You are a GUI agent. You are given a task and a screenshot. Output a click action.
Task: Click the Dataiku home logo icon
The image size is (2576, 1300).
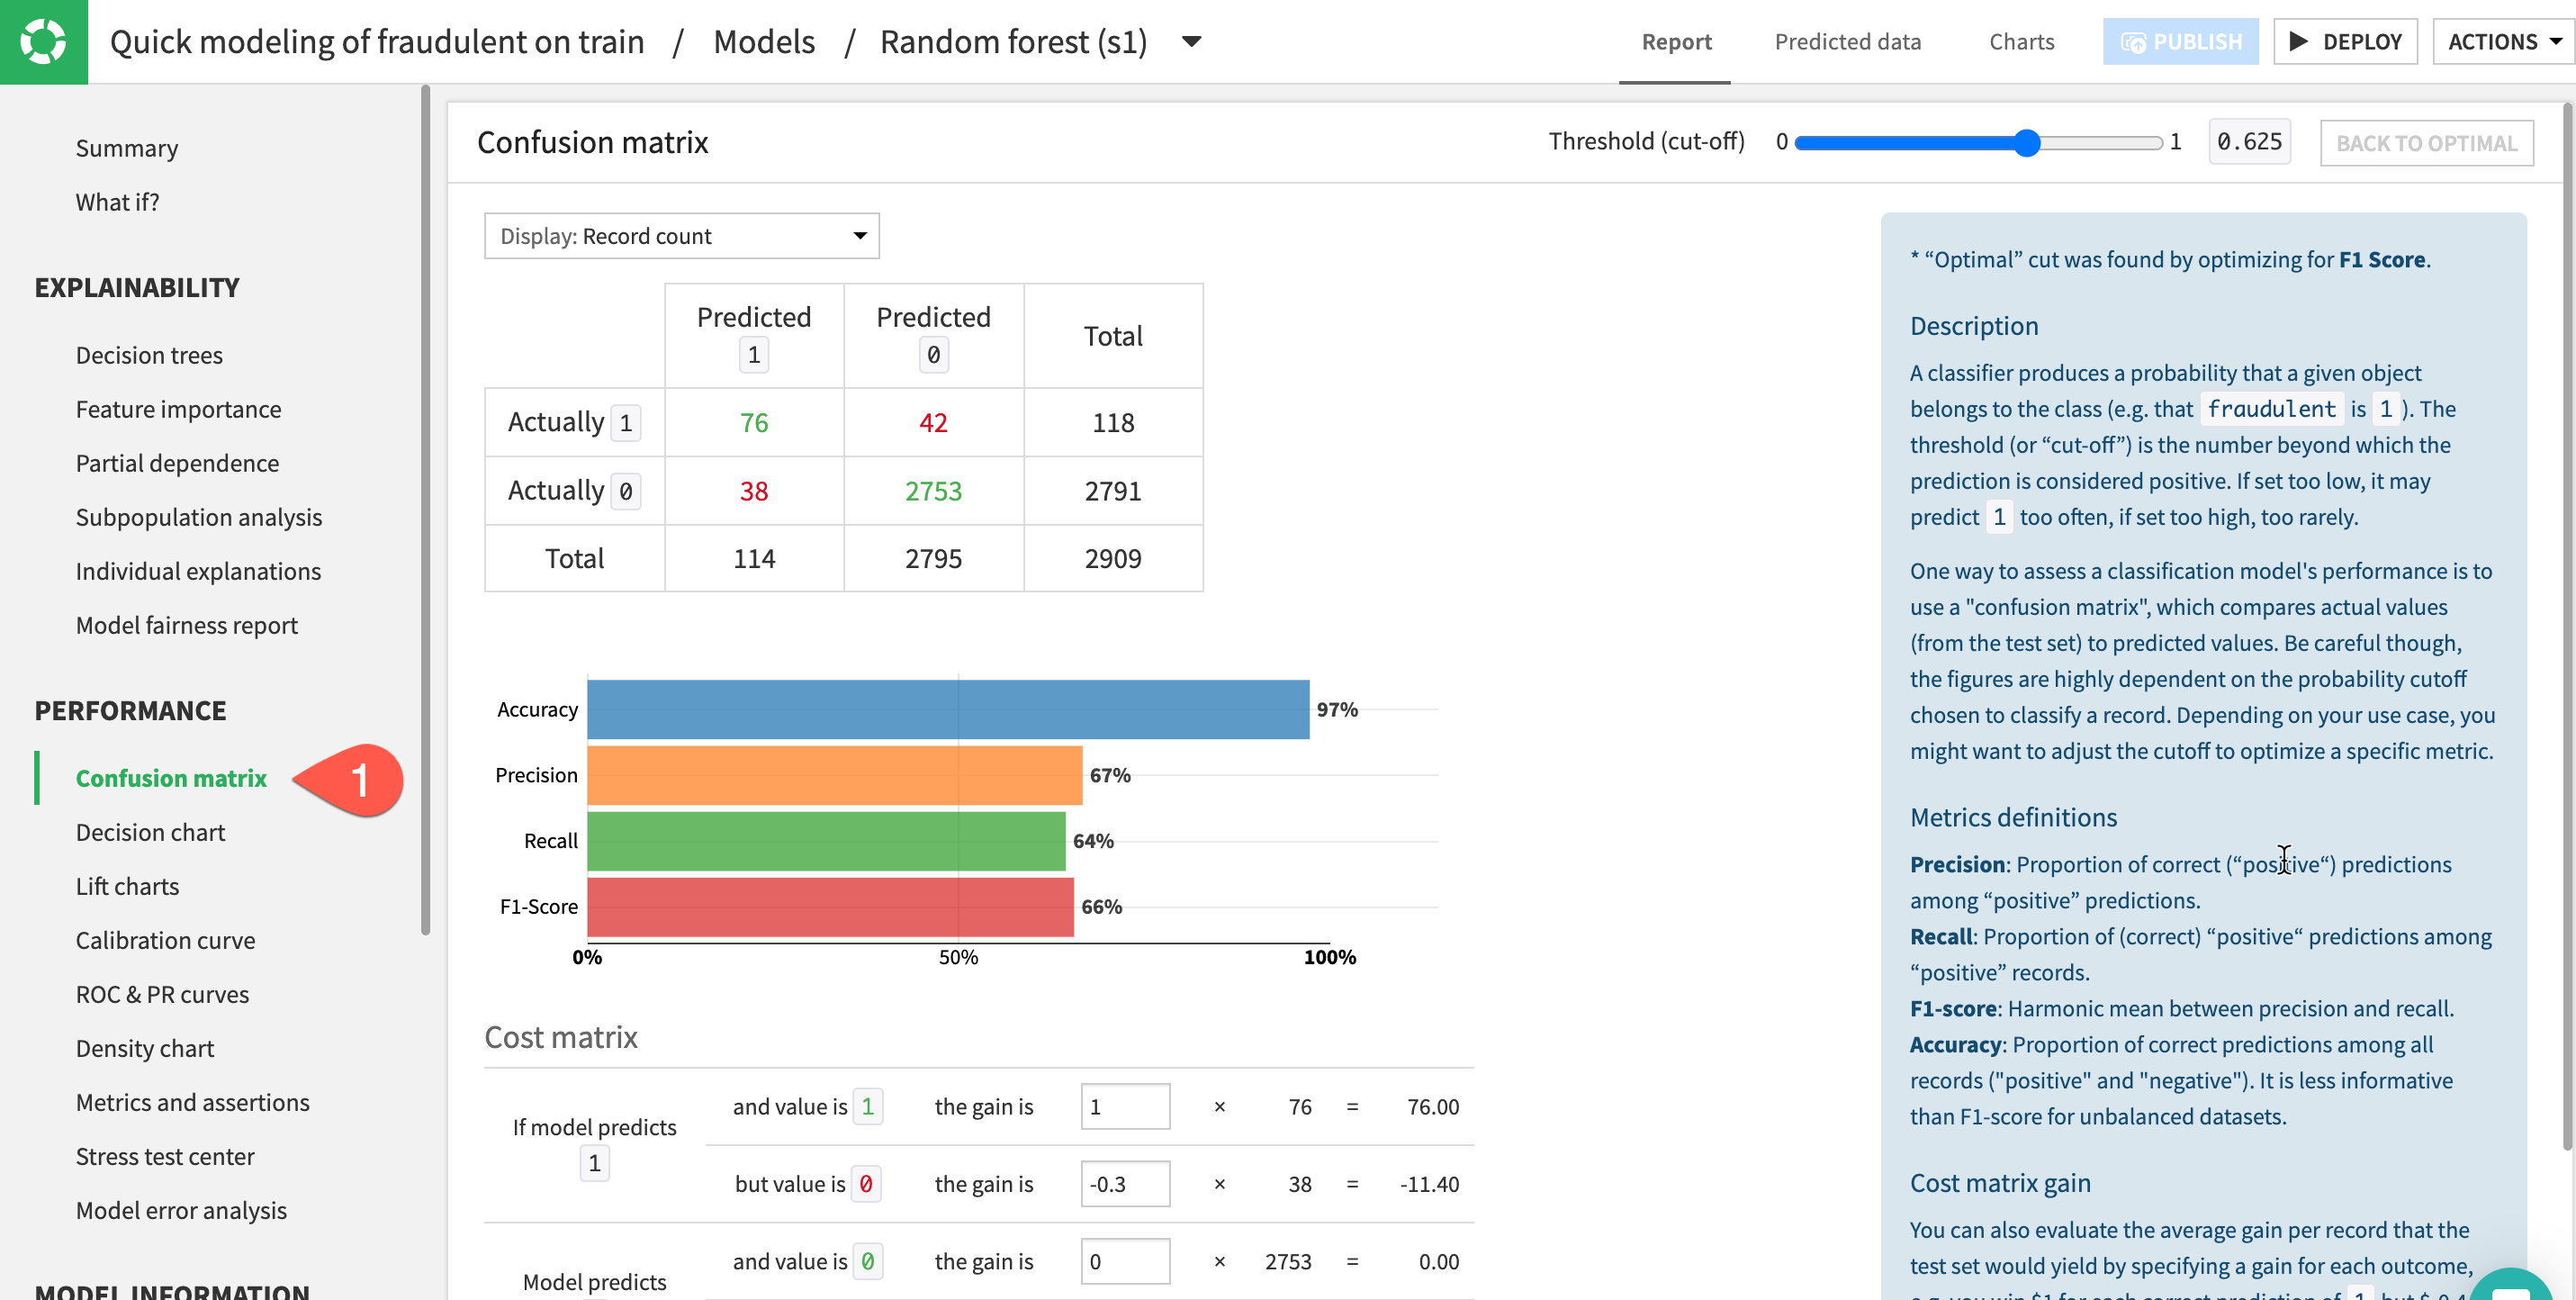[43, 41]
